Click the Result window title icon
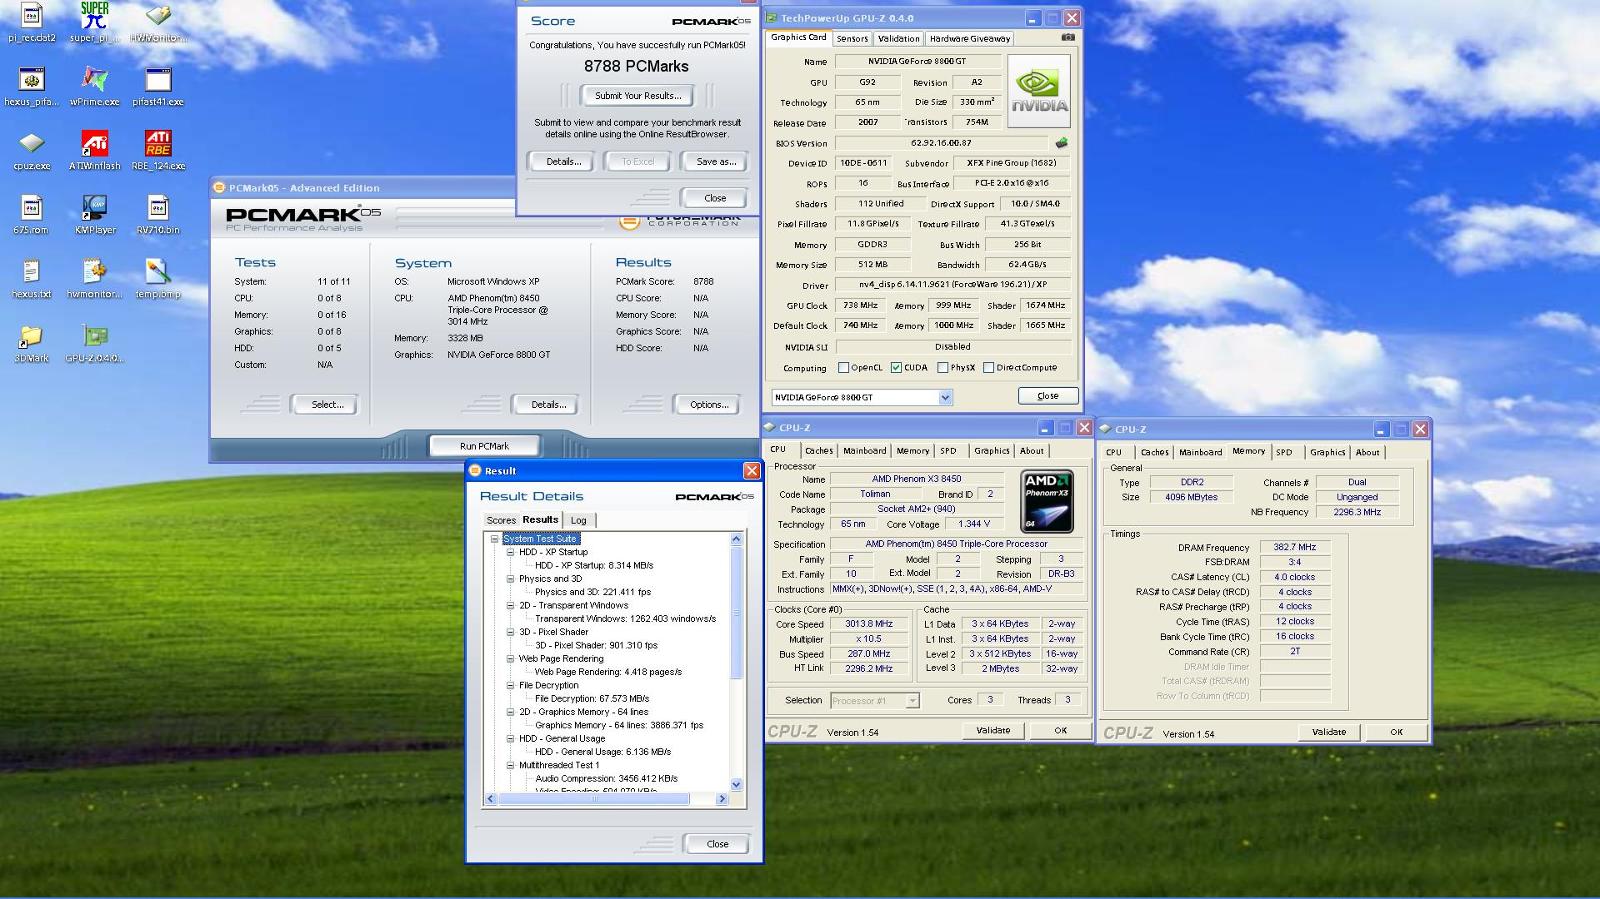 475,471
